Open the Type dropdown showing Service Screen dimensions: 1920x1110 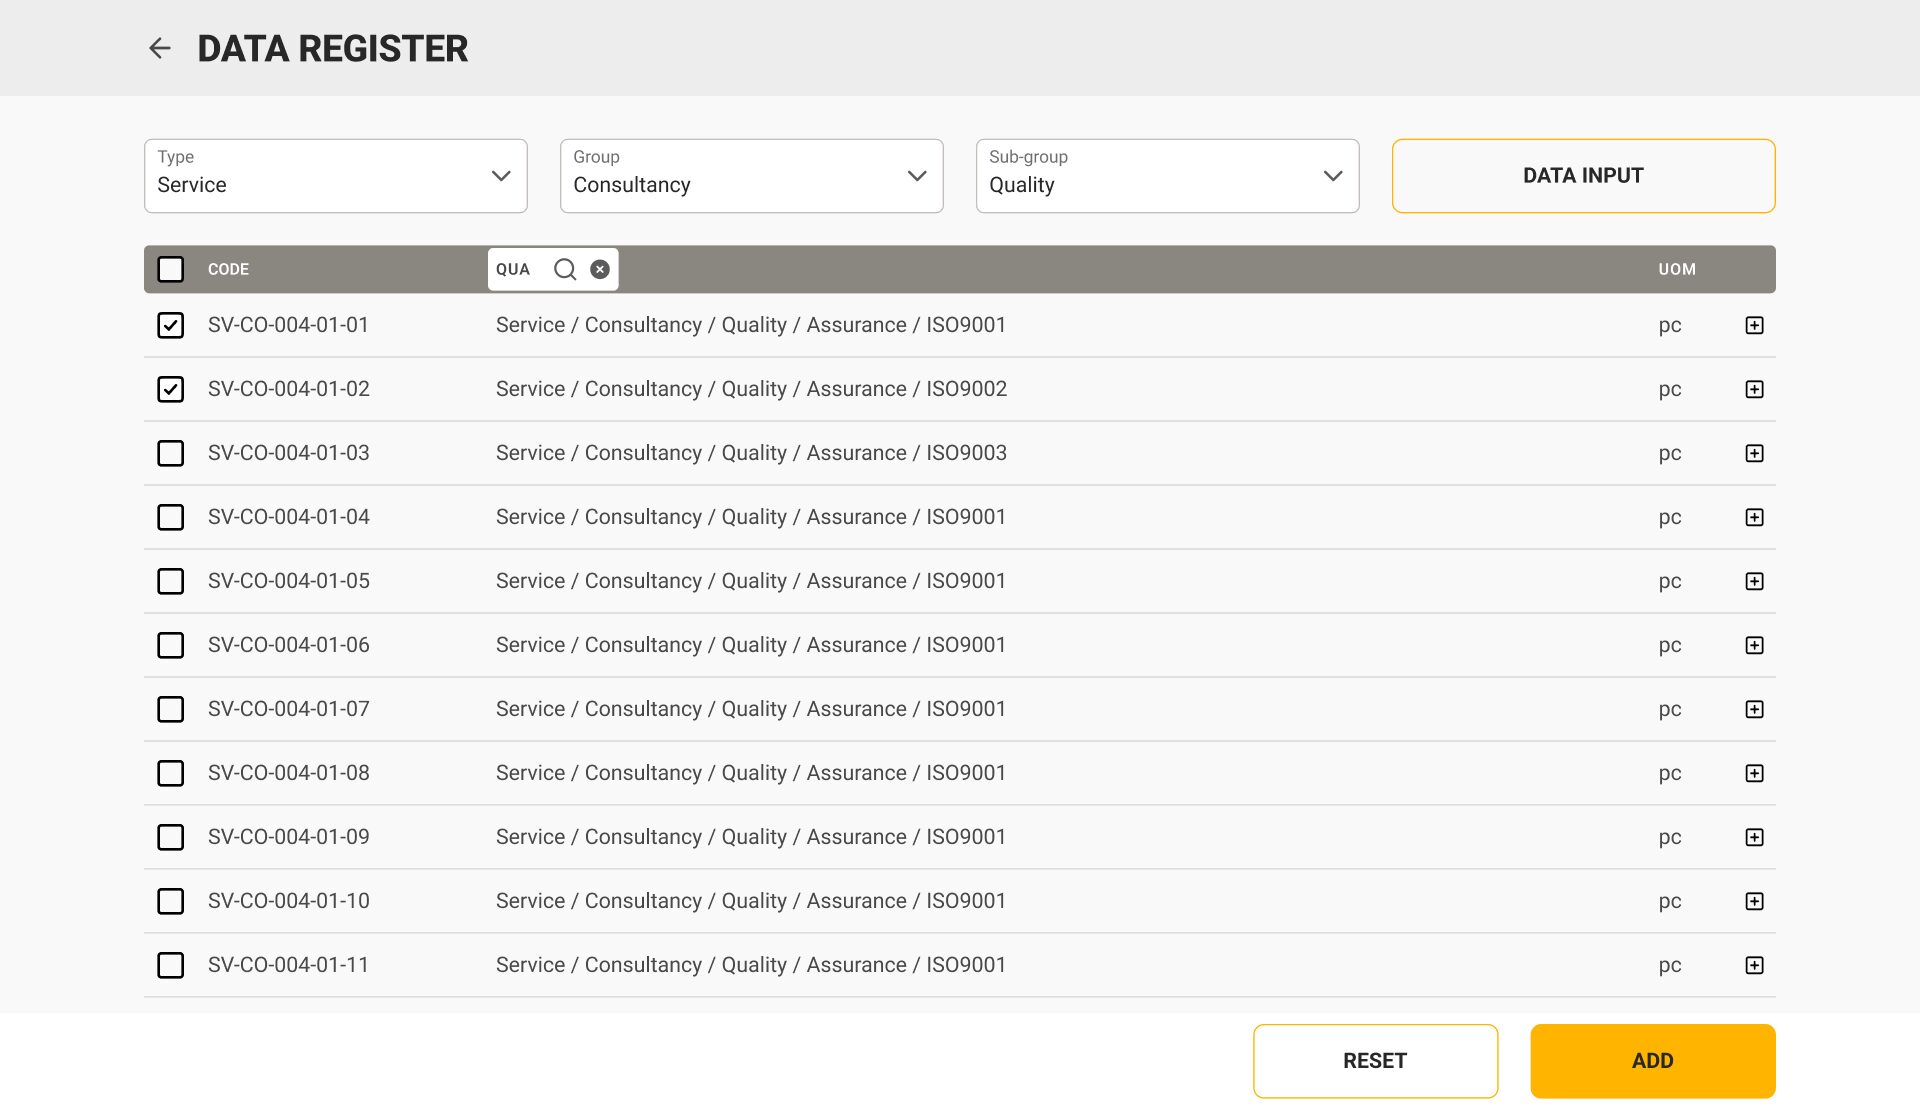point(336,176)
